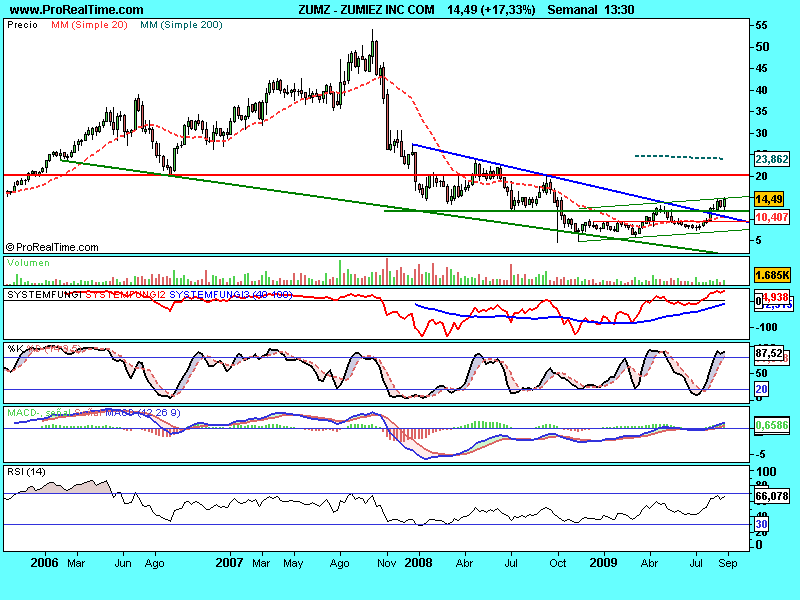This screenshot has width=800, height=600.
Task: Select the RSI (14) panel label
Action: coord(26,472)
